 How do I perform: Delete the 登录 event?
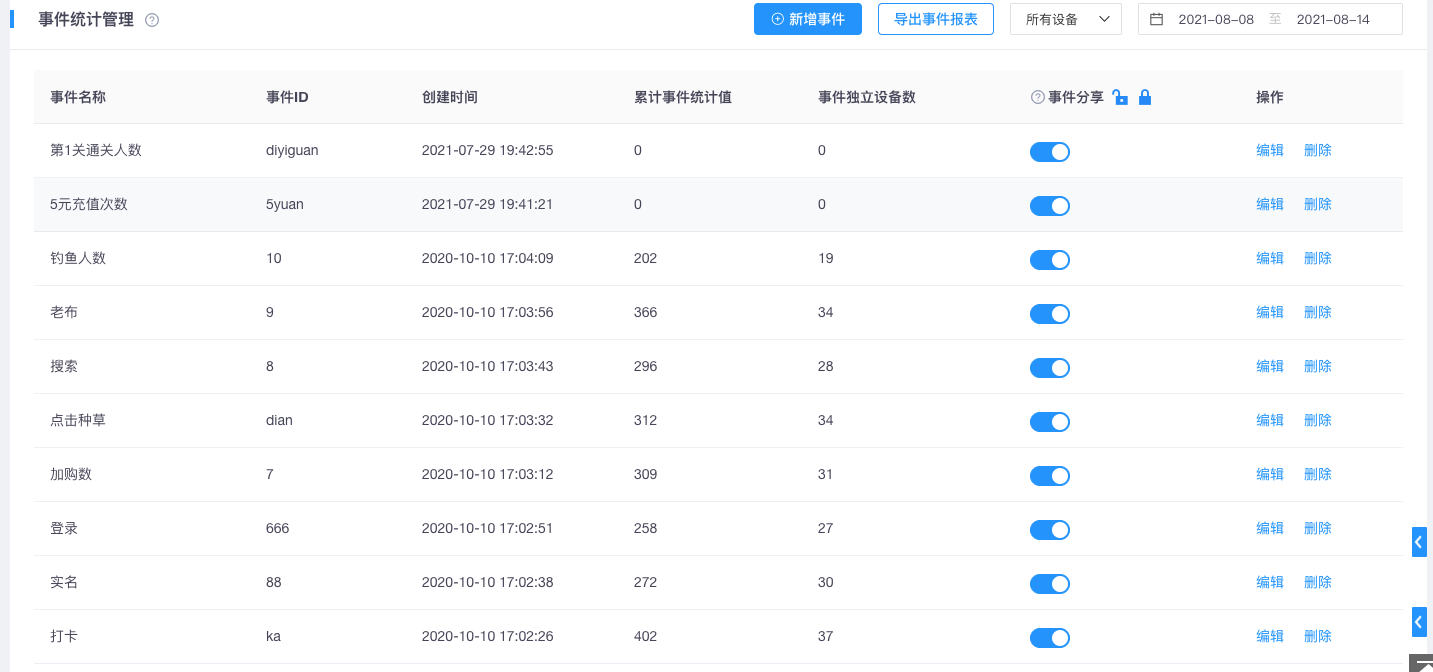1318,528
